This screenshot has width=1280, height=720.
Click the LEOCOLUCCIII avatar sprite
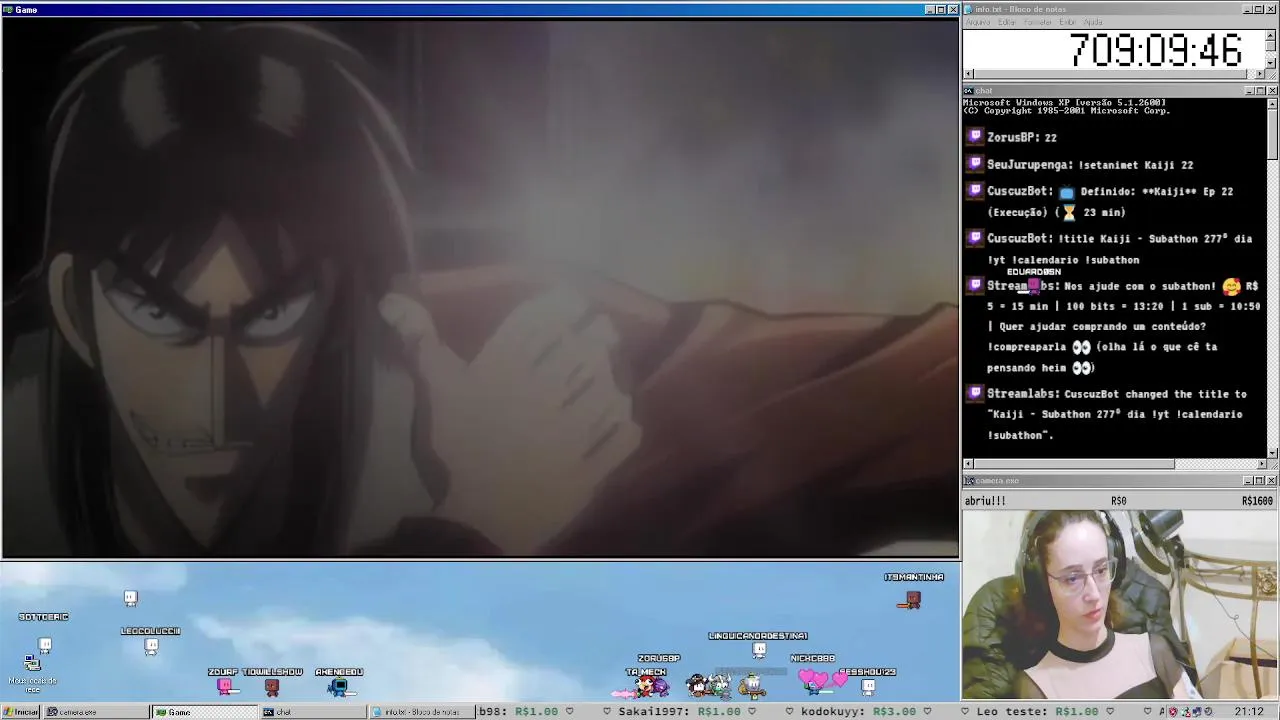coord(151,647)
